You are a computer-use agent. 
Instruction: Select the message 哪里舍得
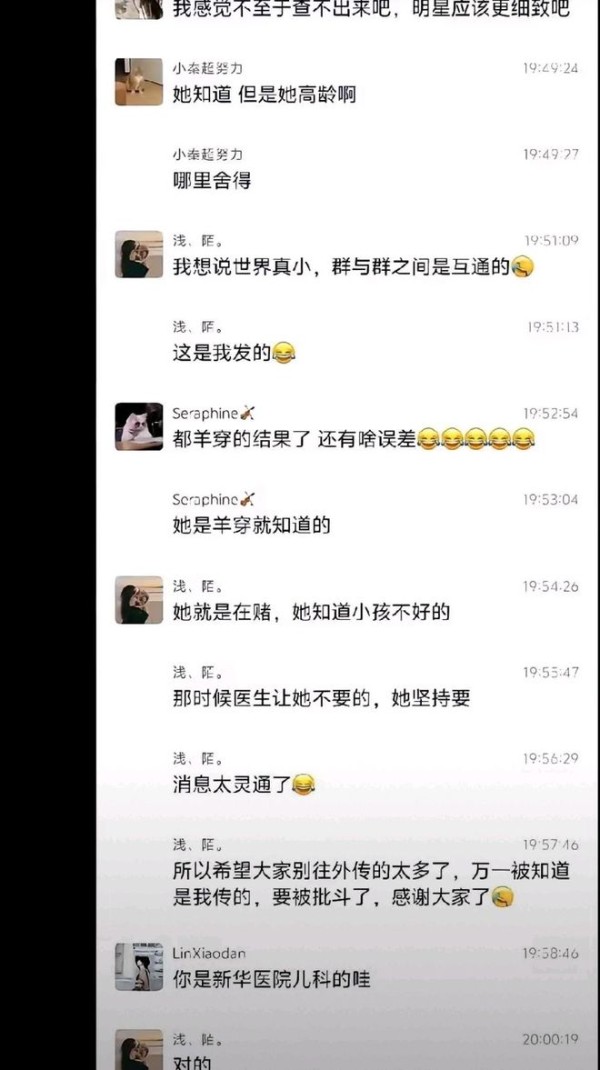click(212, 181)
